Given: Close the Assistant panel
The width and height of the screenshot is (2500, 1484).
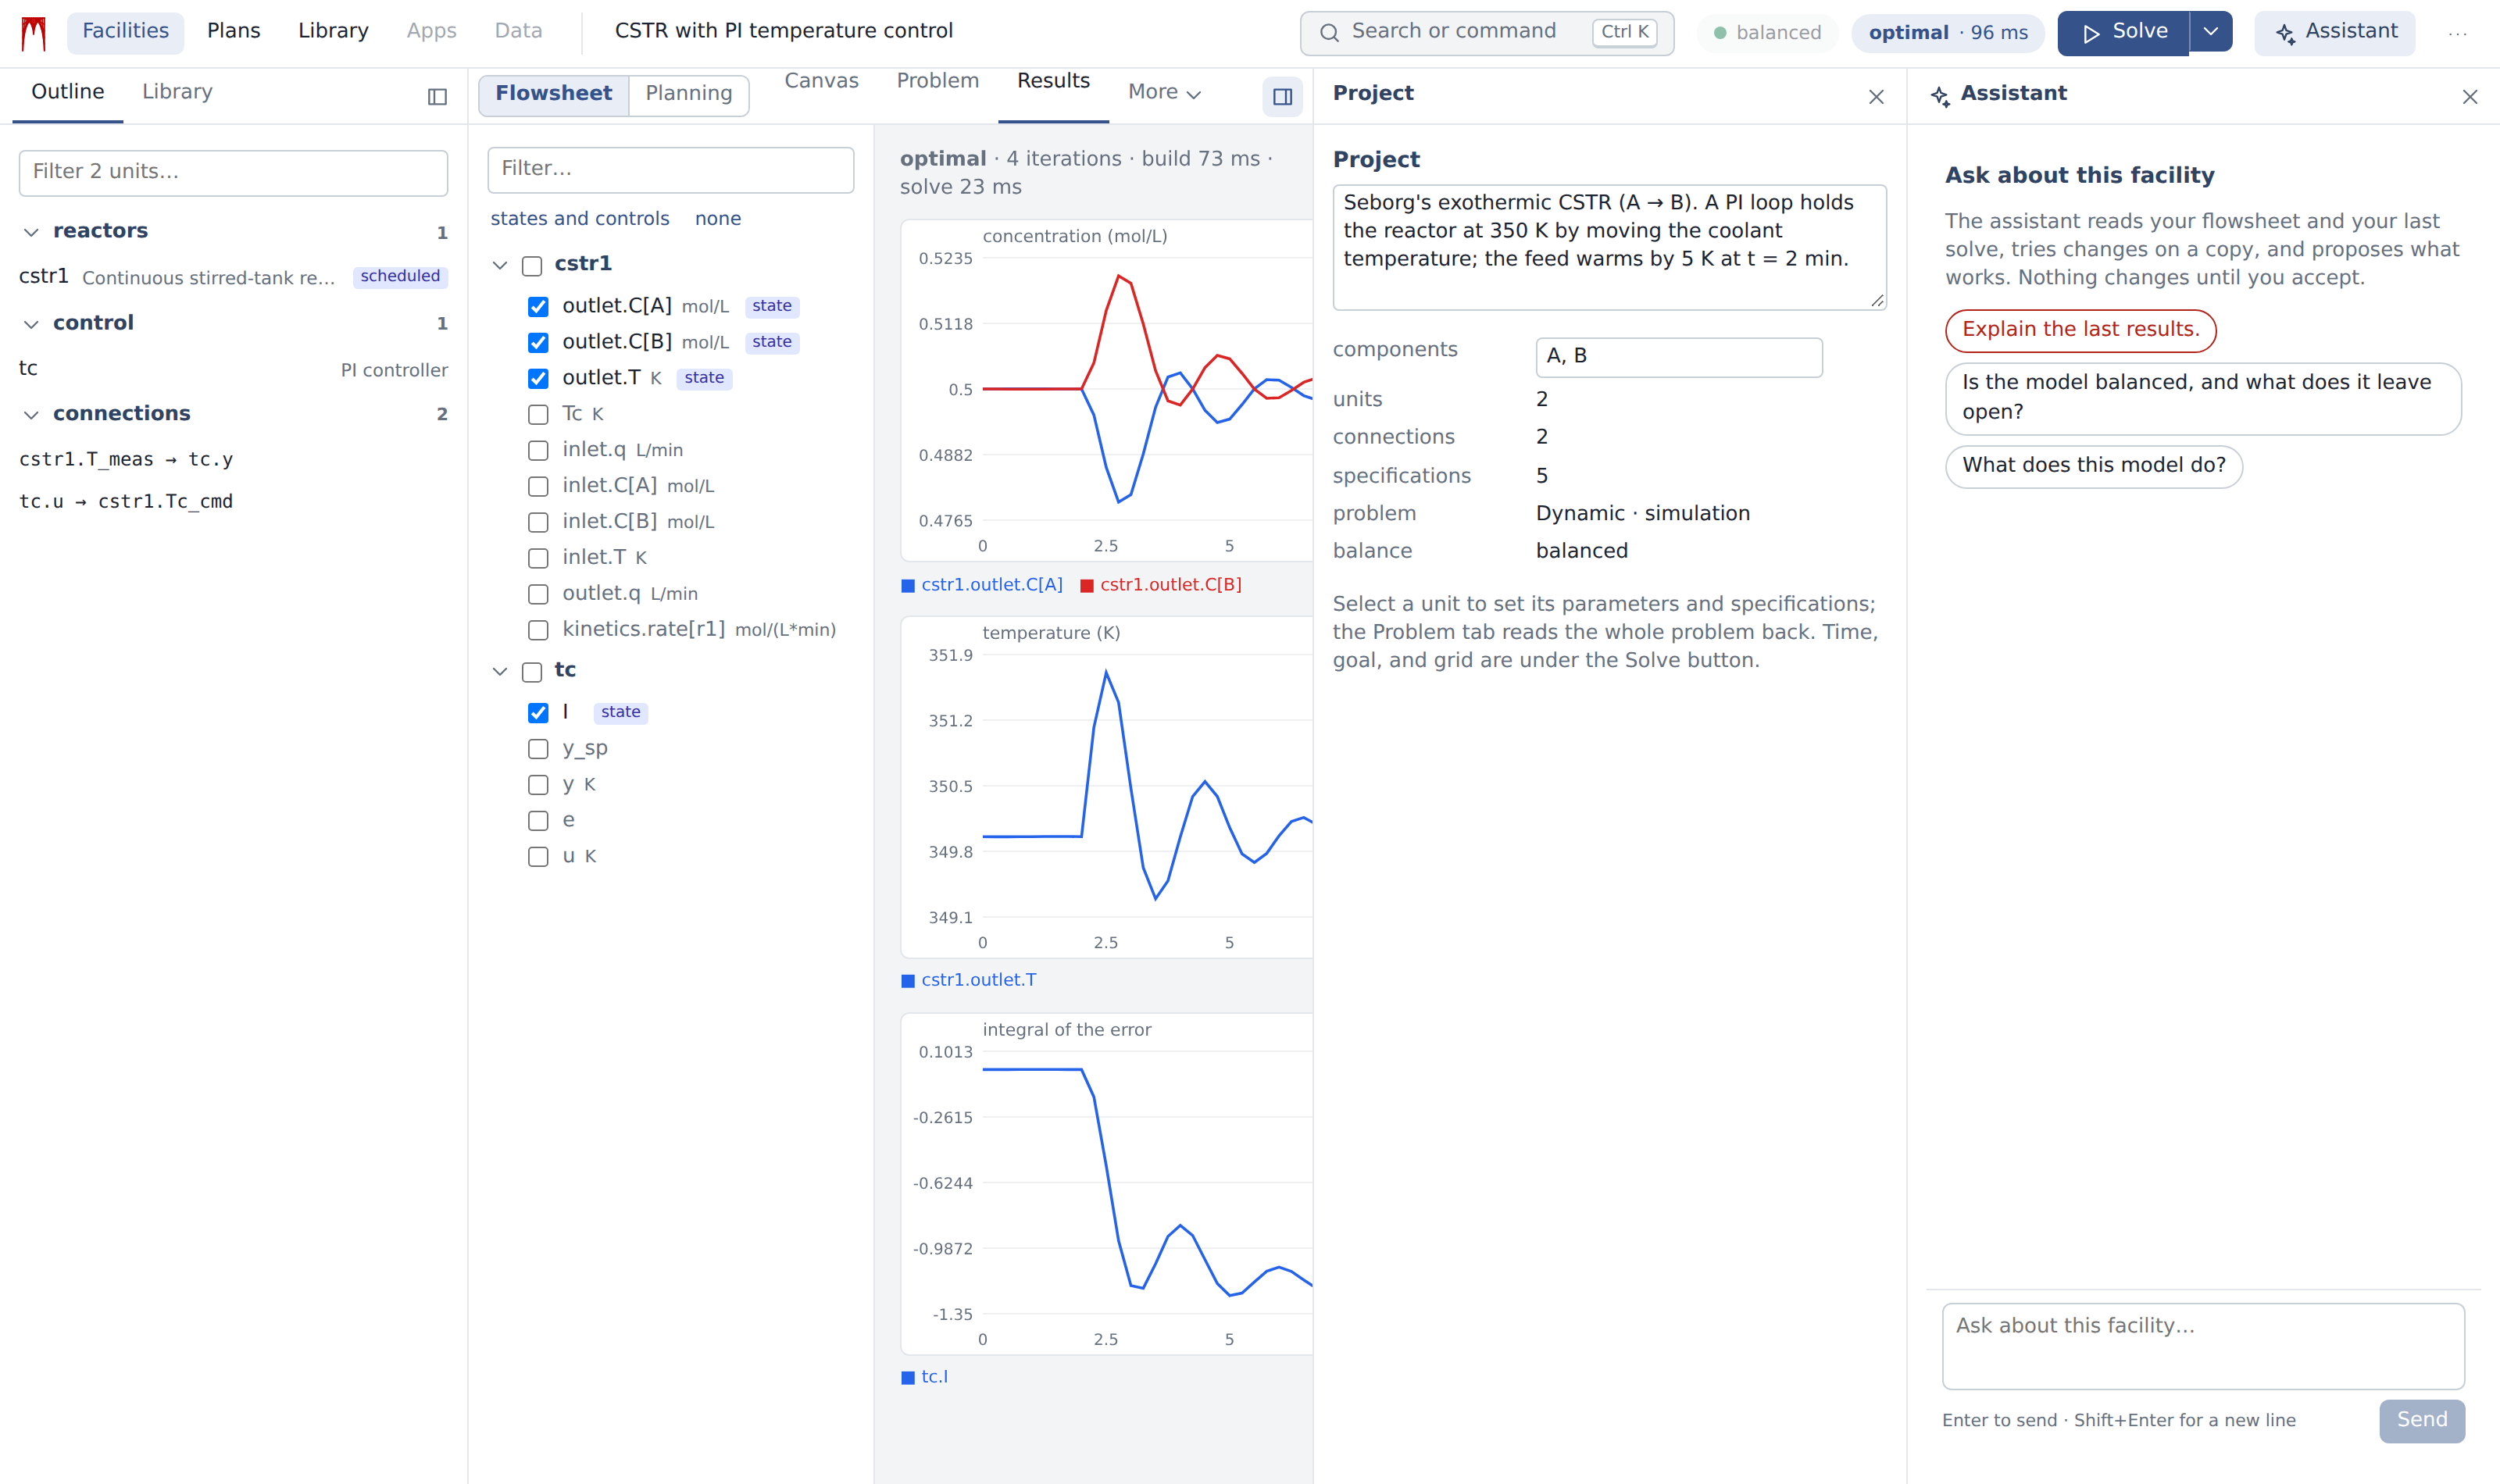Looking at the screenshot, I should coord(2469,97).
